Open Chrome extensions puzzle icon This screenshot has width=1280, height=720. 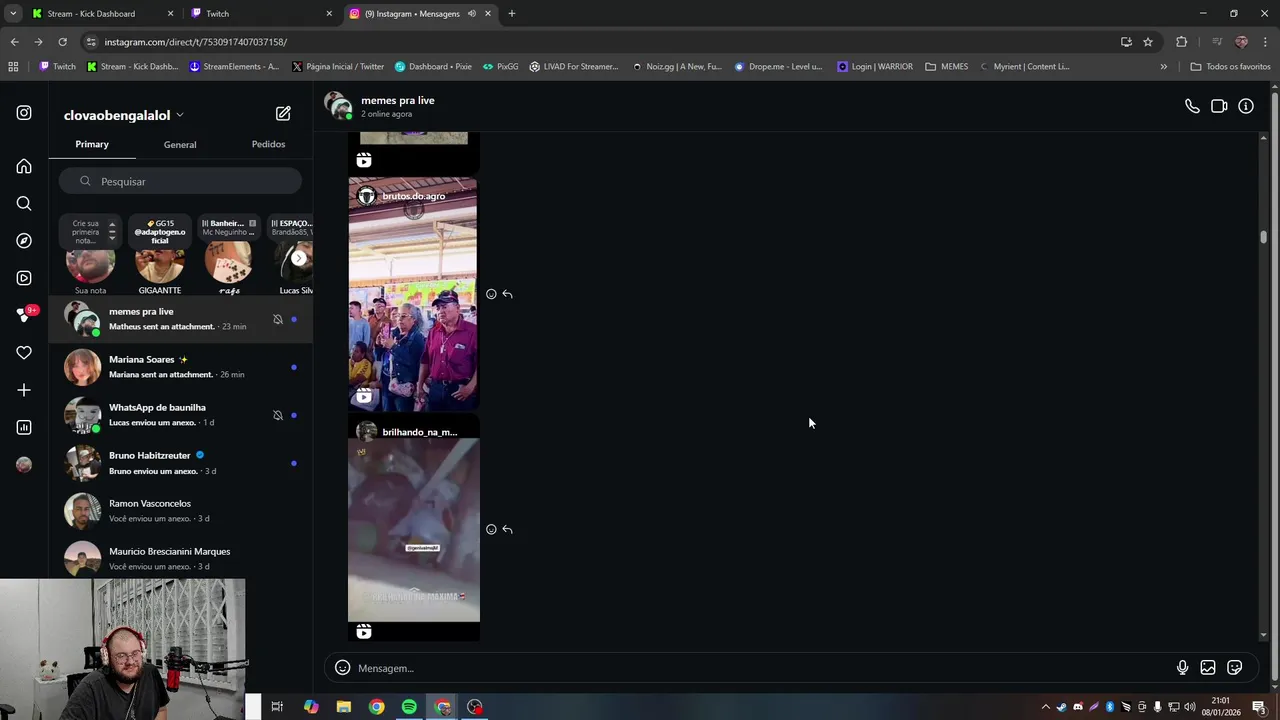click(x=1182, y=42)
